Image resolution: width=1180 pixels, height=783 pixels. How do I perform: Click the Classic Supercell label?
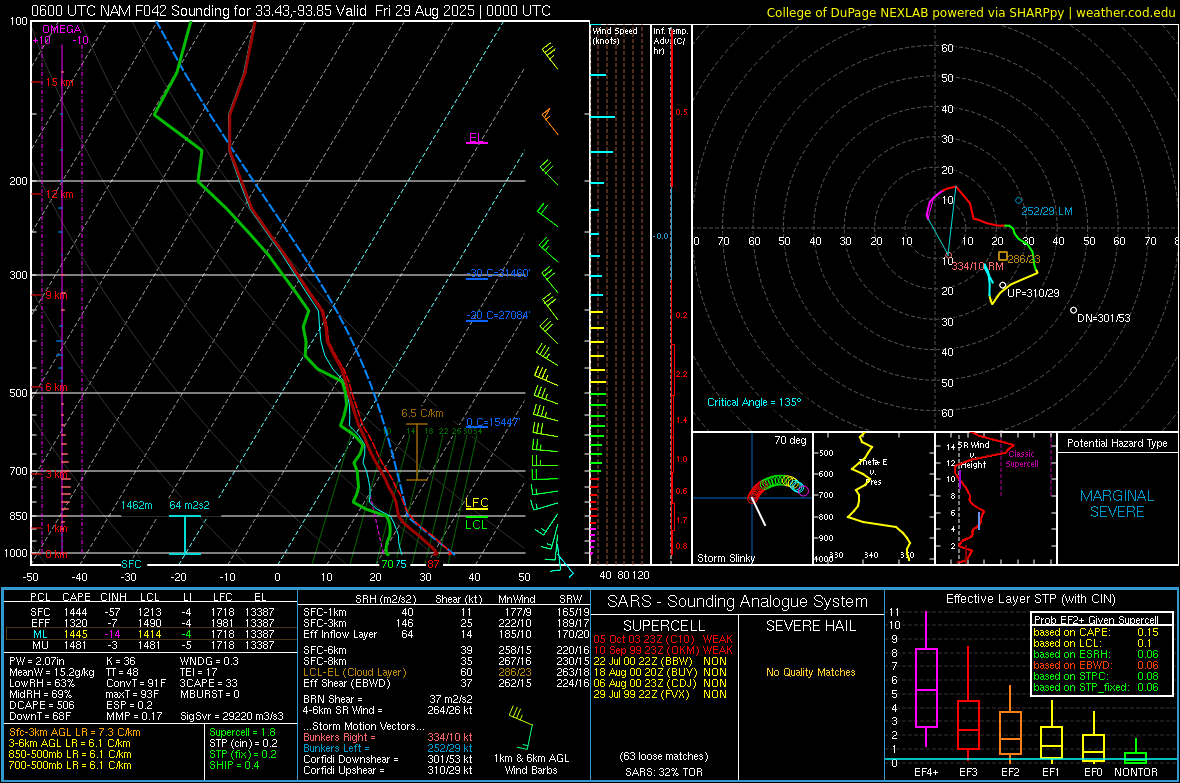pyautogui.click(x=1021, y=459)
